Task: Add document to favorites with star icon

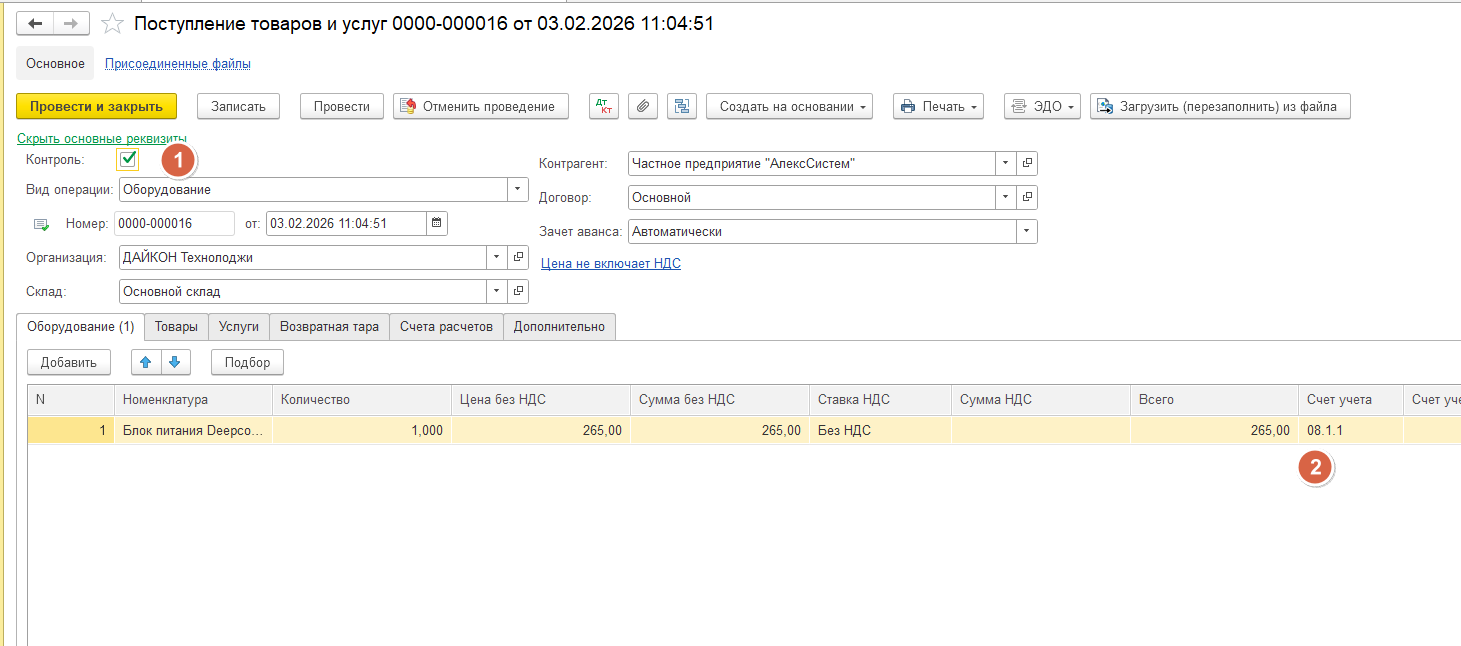Action: tap(113, 24)
